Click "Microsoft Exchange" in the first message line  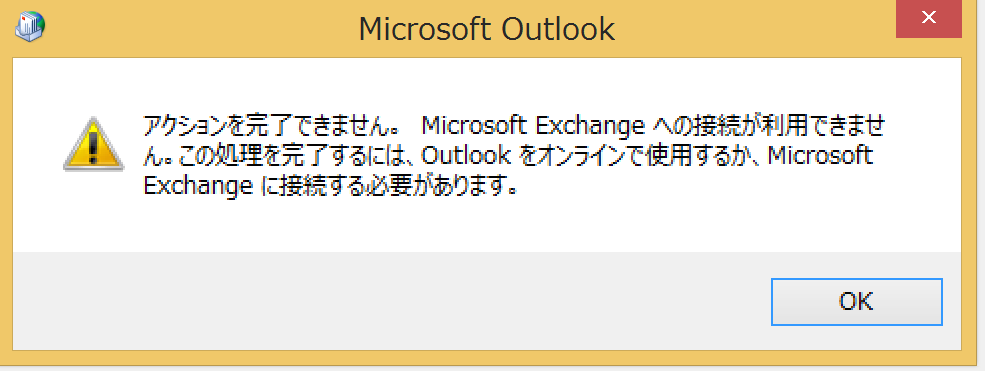[533, 126]
